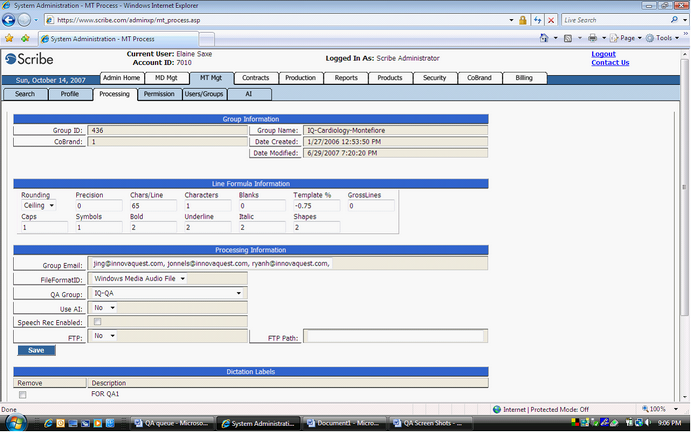Click the Chars/Line field with 65
Image resolution: width=691 pixels, height=432 pixels.
coord(153,205)
